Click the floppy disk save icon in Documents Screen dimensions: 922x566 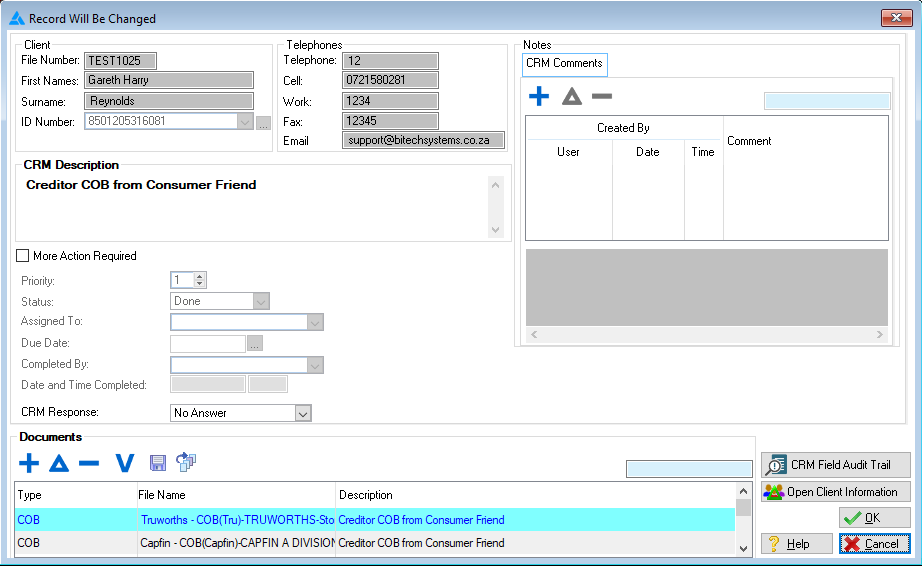158,463
